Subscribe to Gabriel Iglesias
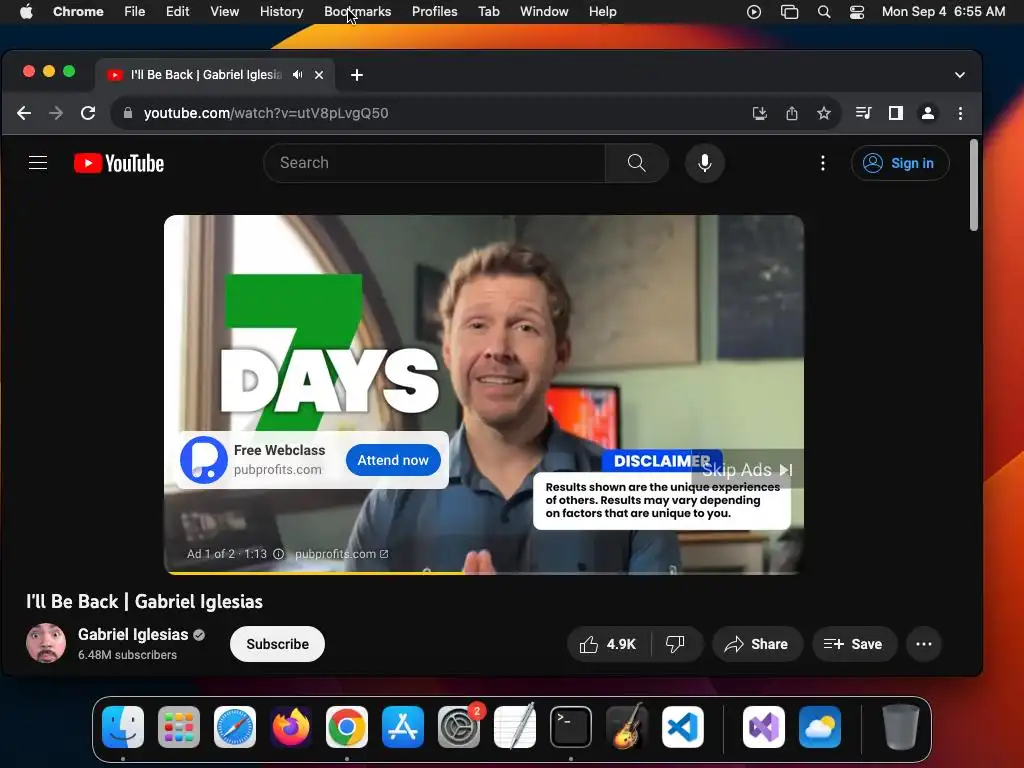The width and height of the screenshot is (1024, 768). (x=277, y=644)
